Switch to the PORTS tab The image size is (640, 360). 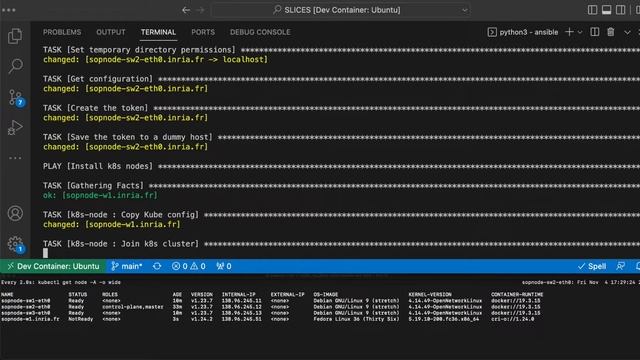pyautogui.click(x=203, y=32)
